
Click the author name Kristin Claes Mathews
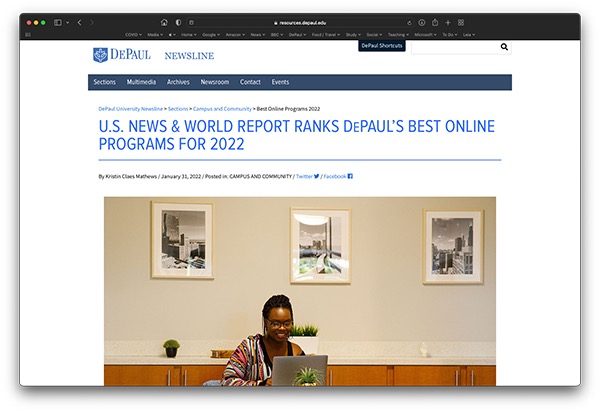[x=131, y=176]
